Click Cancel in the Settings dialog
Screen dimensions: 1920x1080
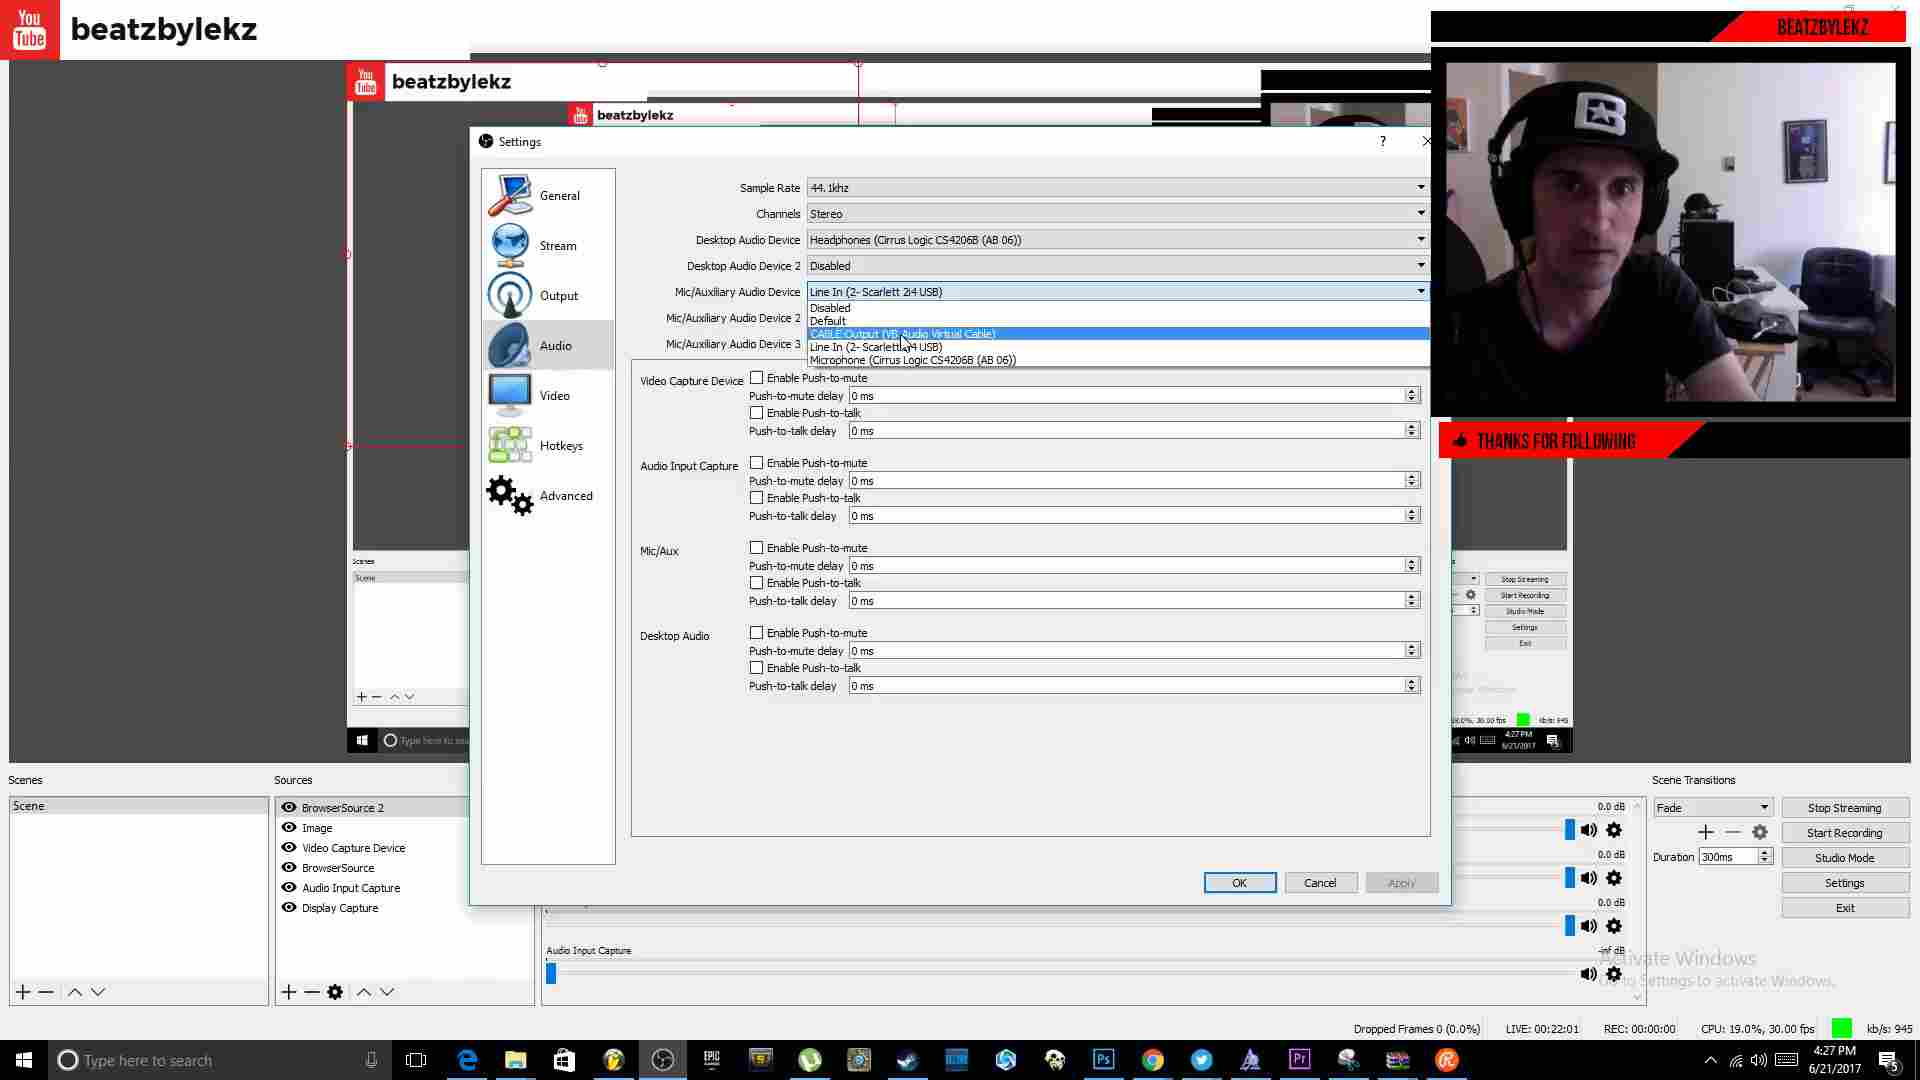[1320, 883]
